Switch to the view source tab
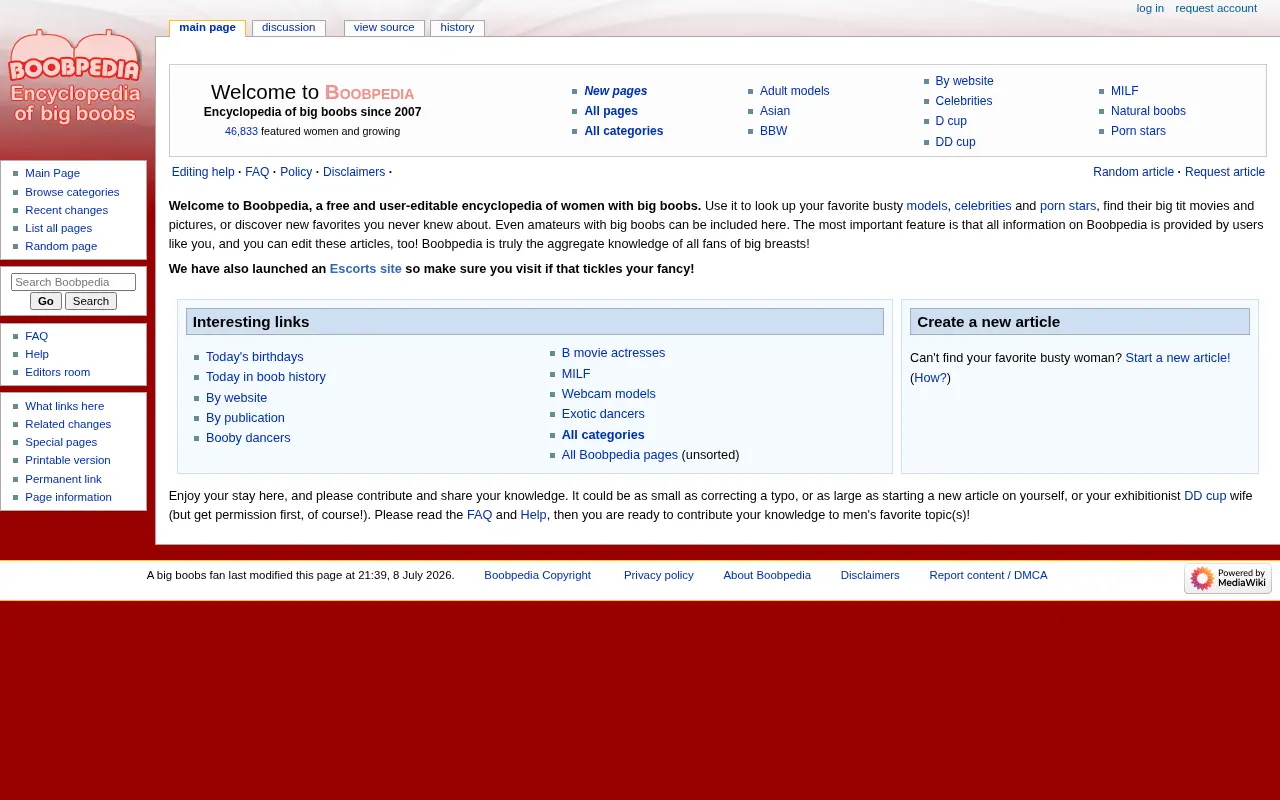Viewport: 1280px width, 800px height. point(384,28)
